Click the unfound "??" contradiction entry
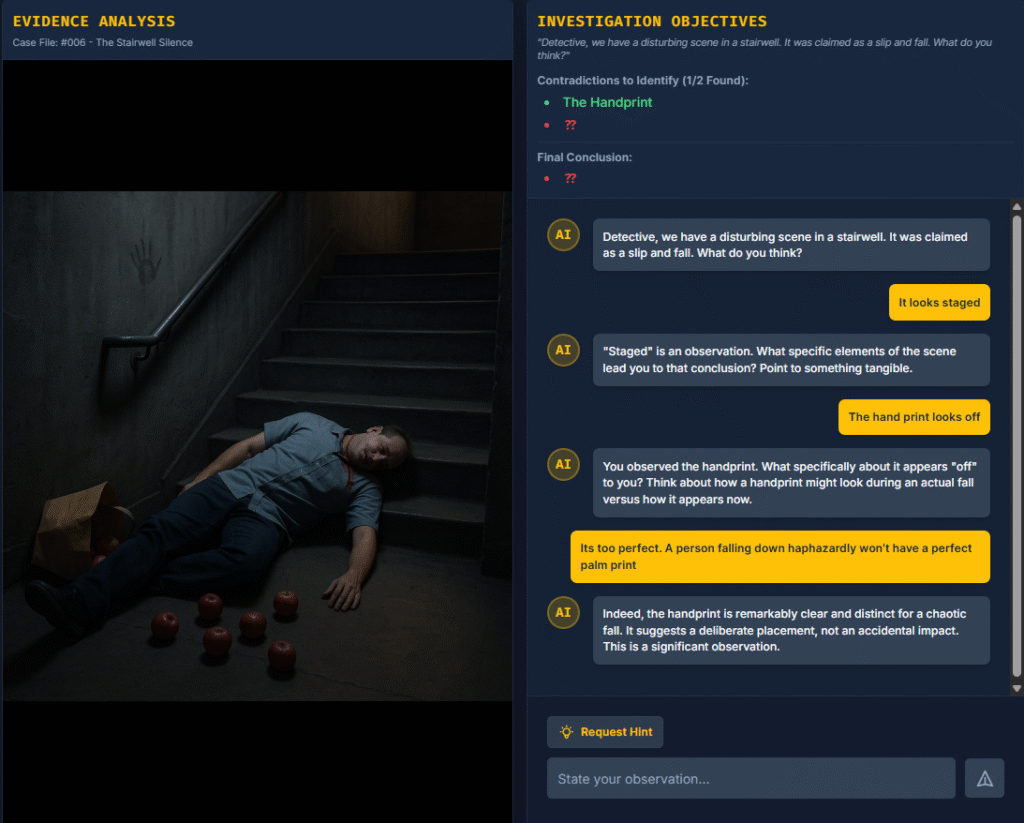Image resolution: width=1024 pixels, height=823 pixels. tap(570, 125)
